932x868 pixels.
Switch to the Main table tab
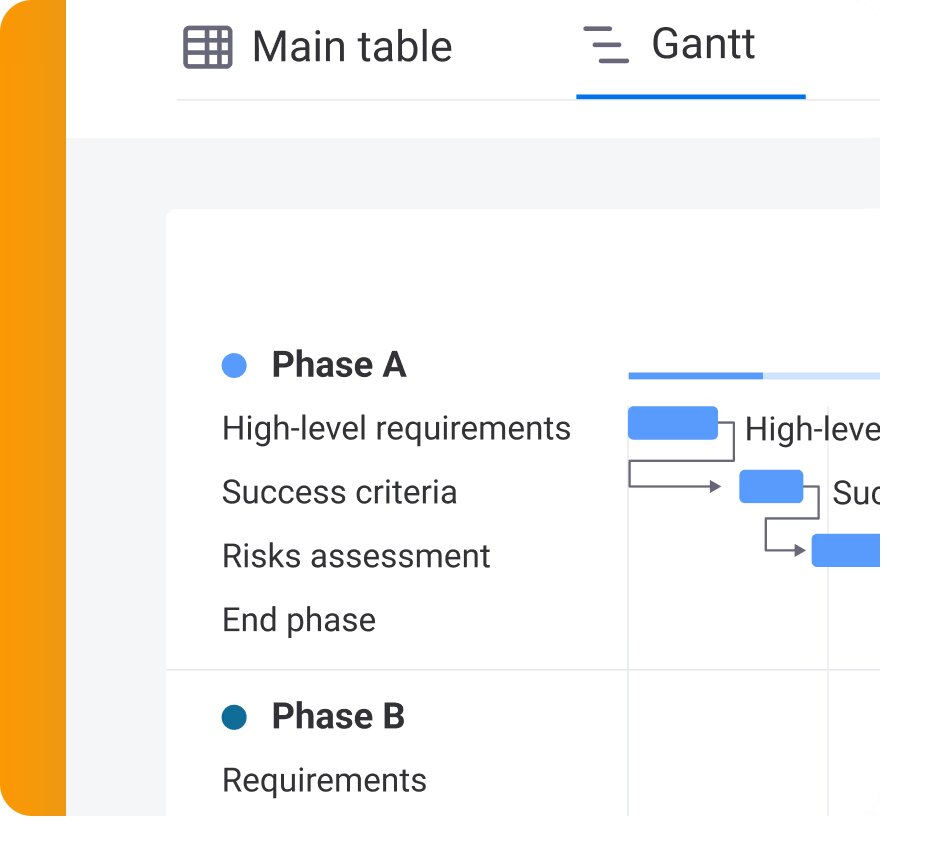click(x=352, y=45)
